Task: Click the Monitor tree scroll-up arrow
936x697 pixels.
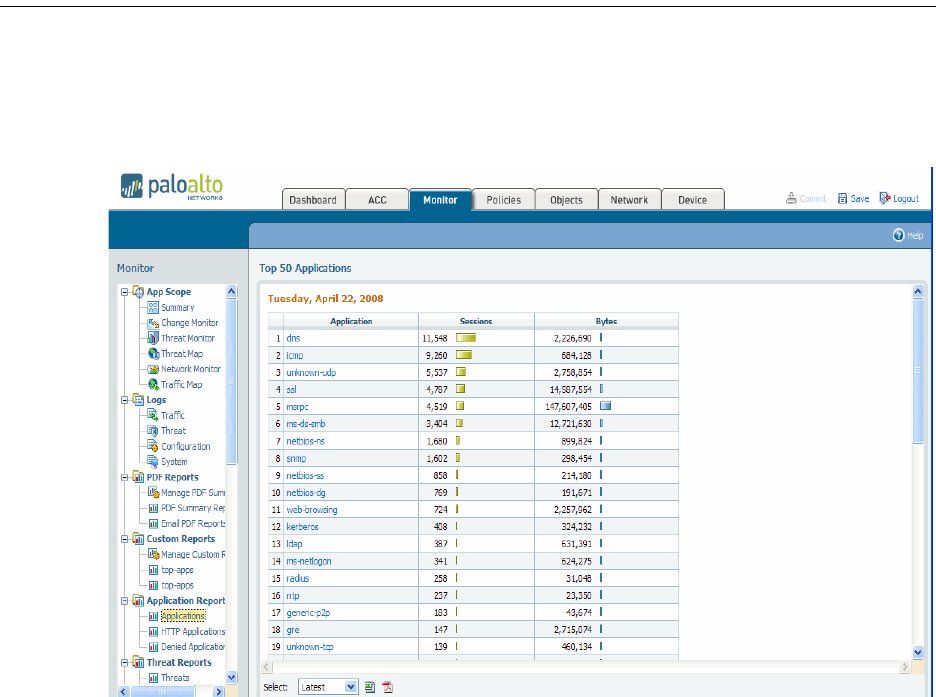Action: (x=232, y=292)
